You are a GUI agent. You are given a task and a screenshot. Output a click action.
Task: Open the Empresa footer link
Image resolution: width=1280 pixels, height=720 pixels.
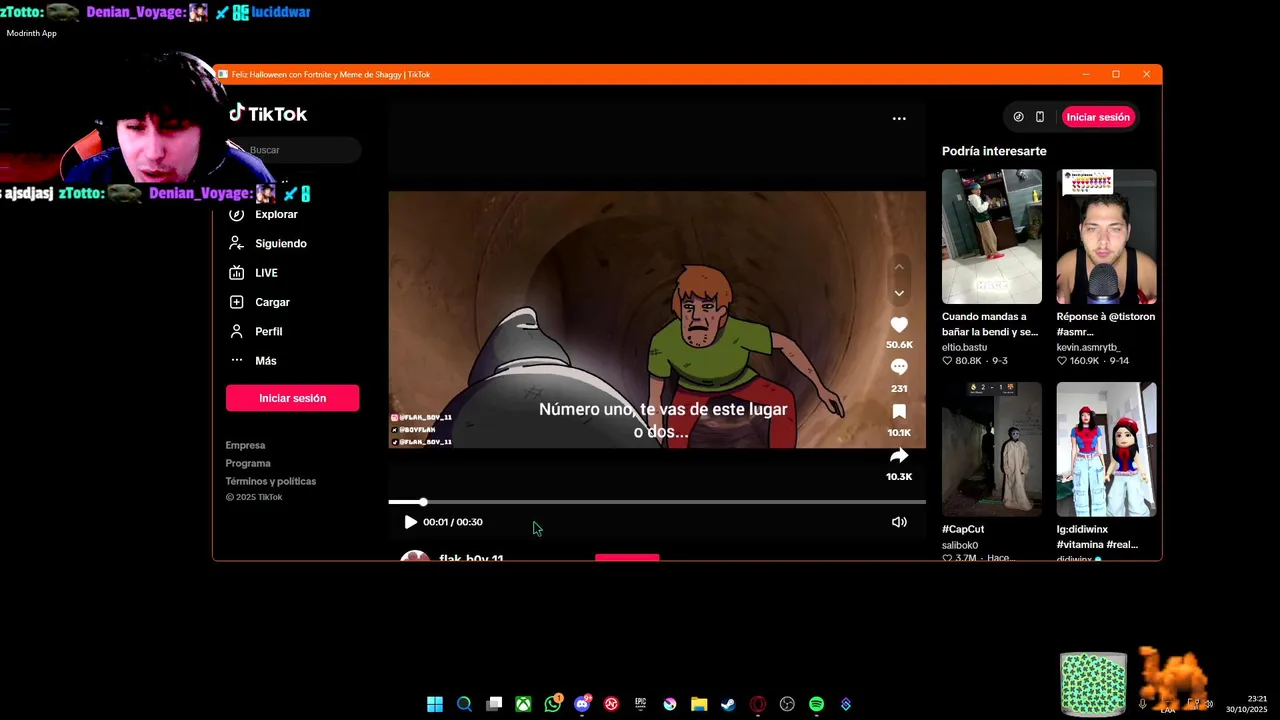(245, 445)
